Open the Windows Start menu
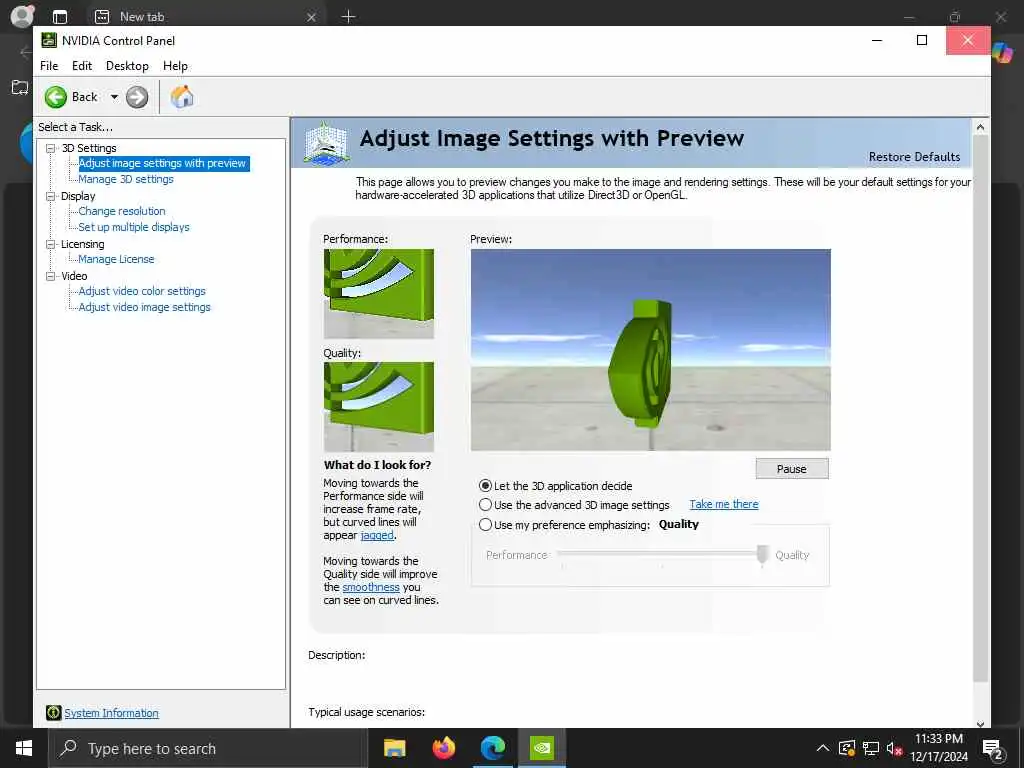1024x768 pixels. (x=24, y=748)
